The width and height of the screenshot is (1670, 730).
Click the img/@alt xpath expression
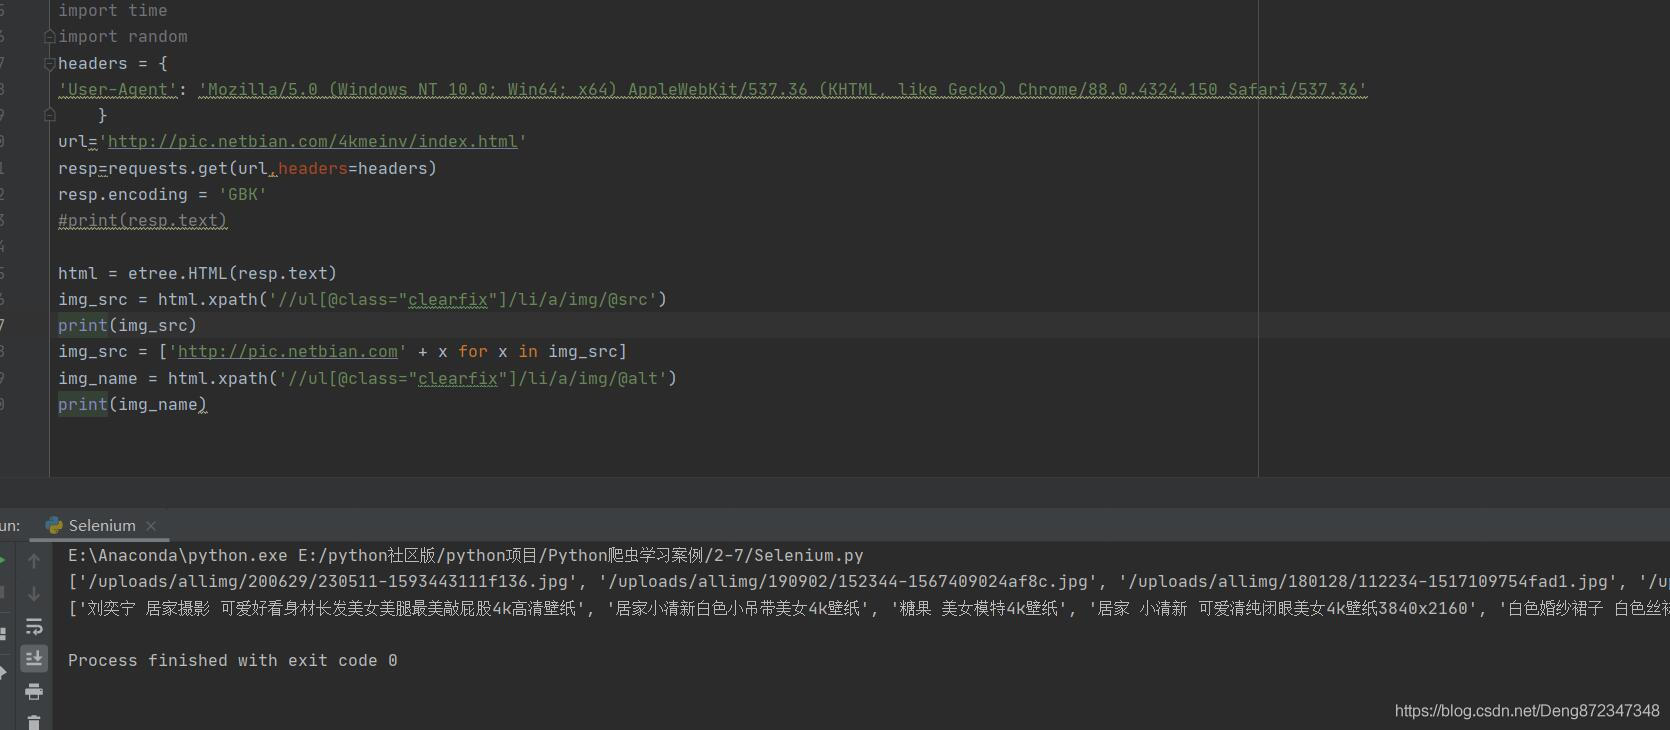point(473,378)
